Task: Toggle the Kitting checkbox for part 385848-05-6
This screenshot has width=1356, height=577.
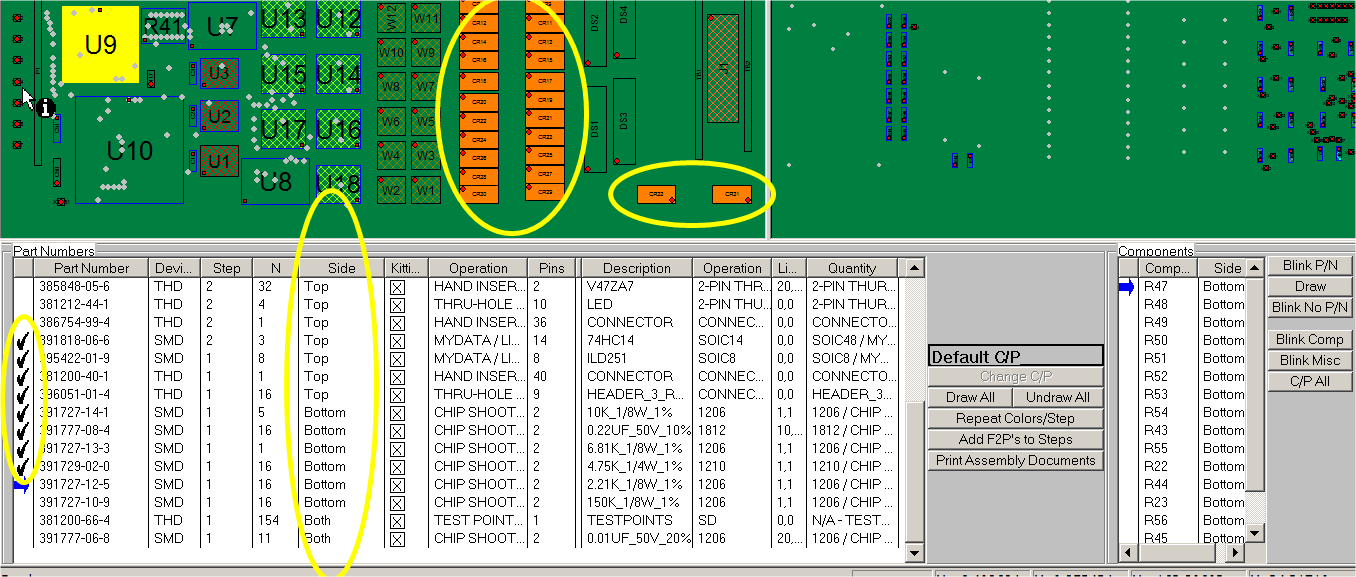Action: tap(397, 287)
